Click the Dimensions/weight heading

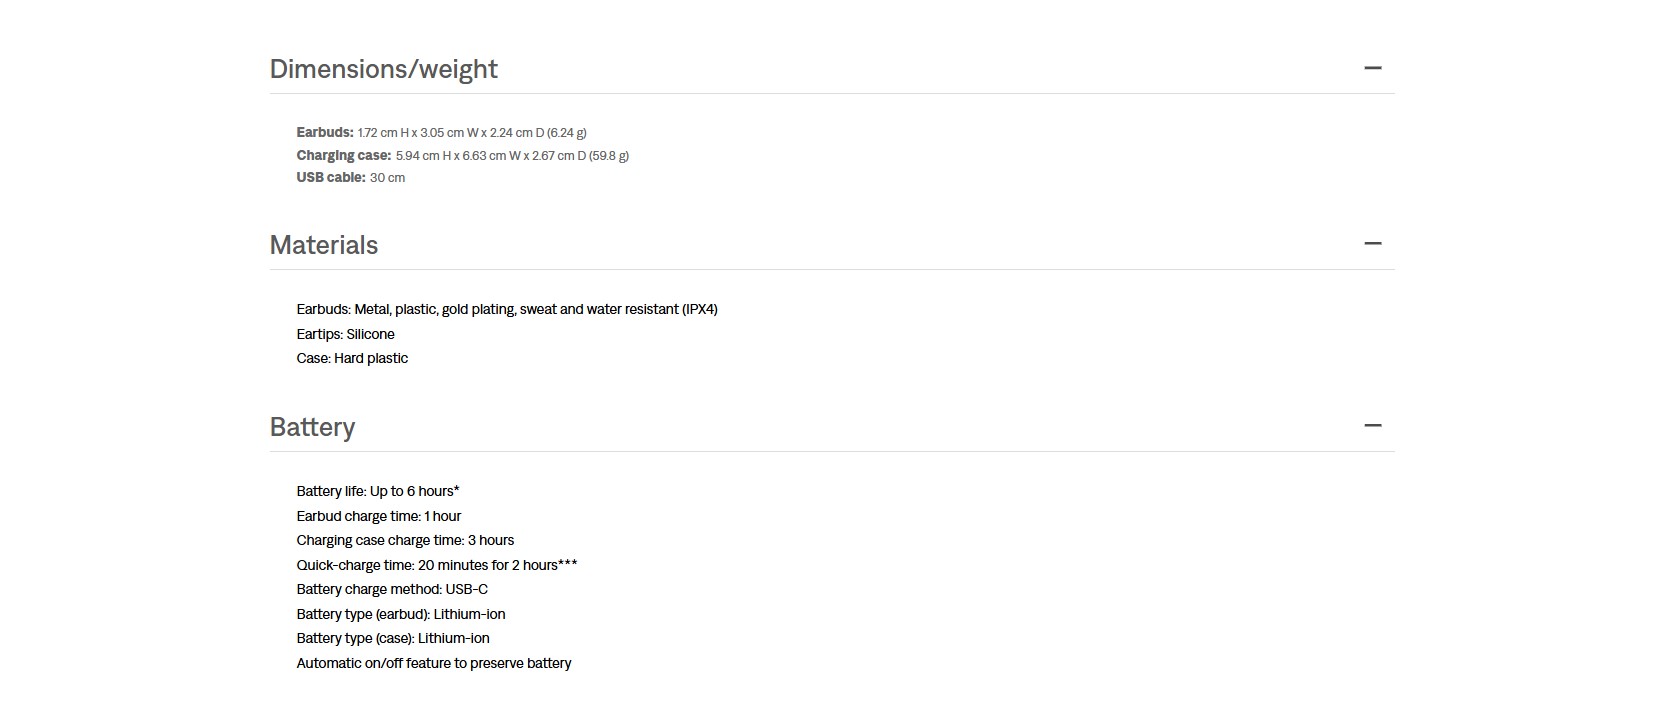coord(383,69)
